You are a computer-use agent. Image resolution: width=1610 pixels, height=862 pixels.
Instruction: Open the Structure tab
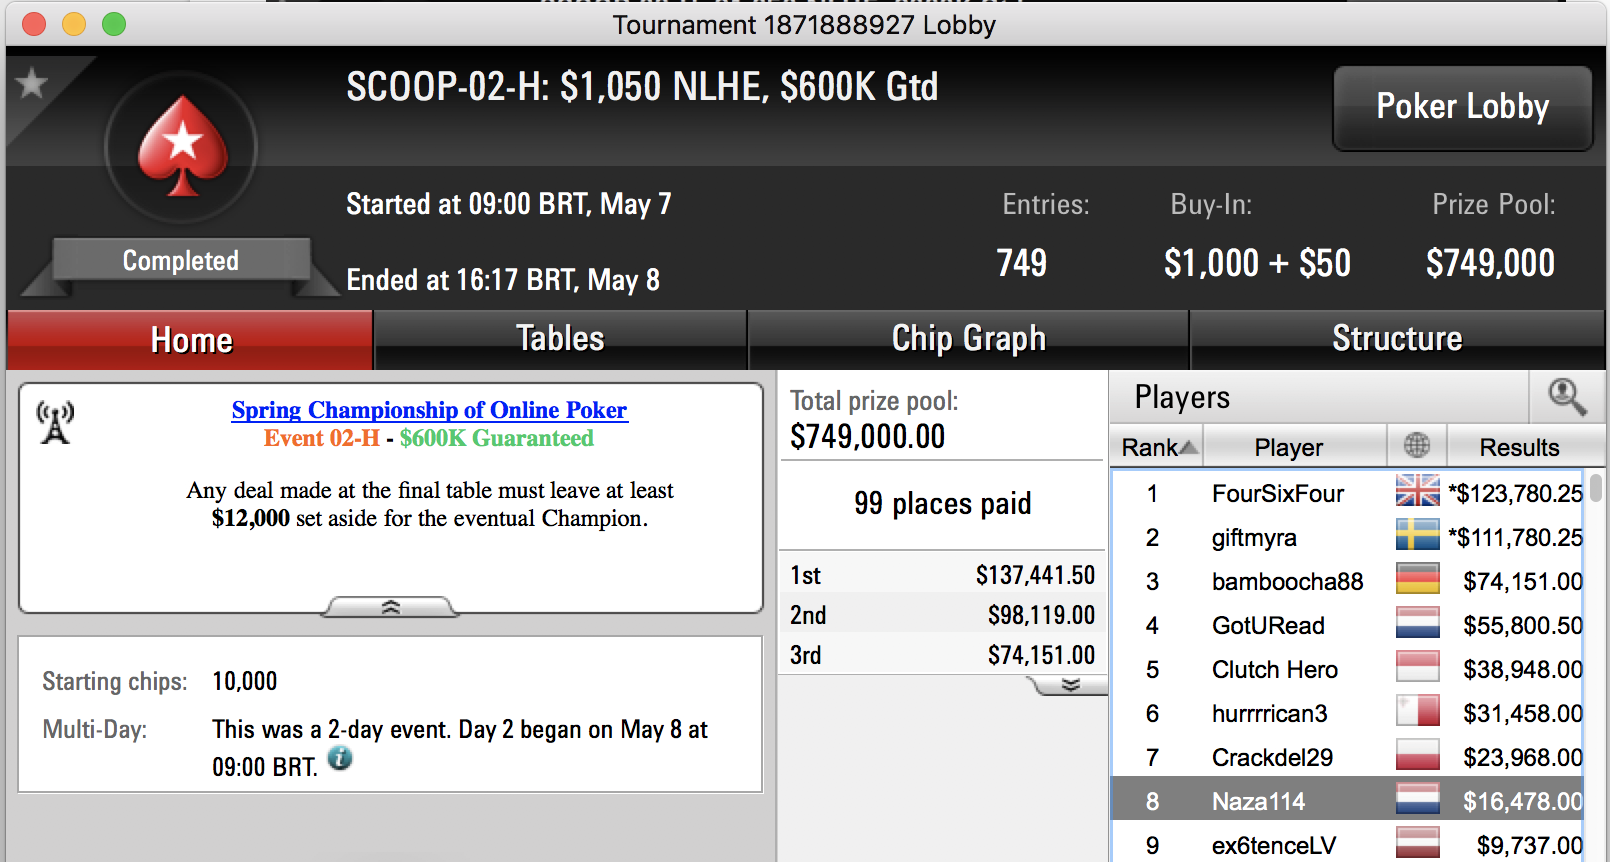click(1397, 339)
